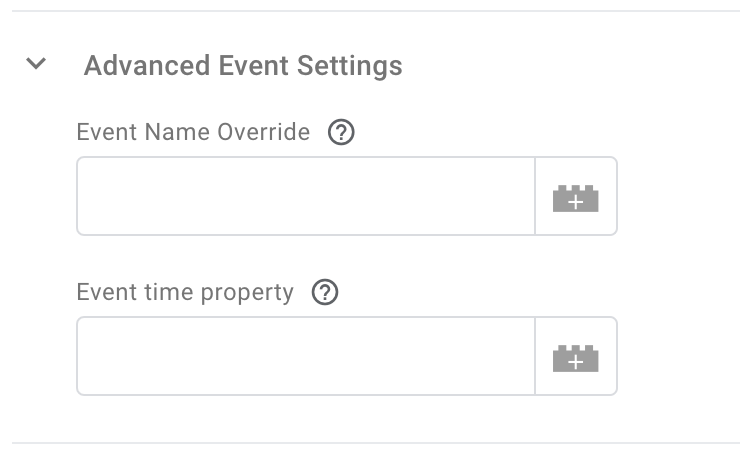
Task: Focus the Event Name Override text field
Action: pos(306,197)
